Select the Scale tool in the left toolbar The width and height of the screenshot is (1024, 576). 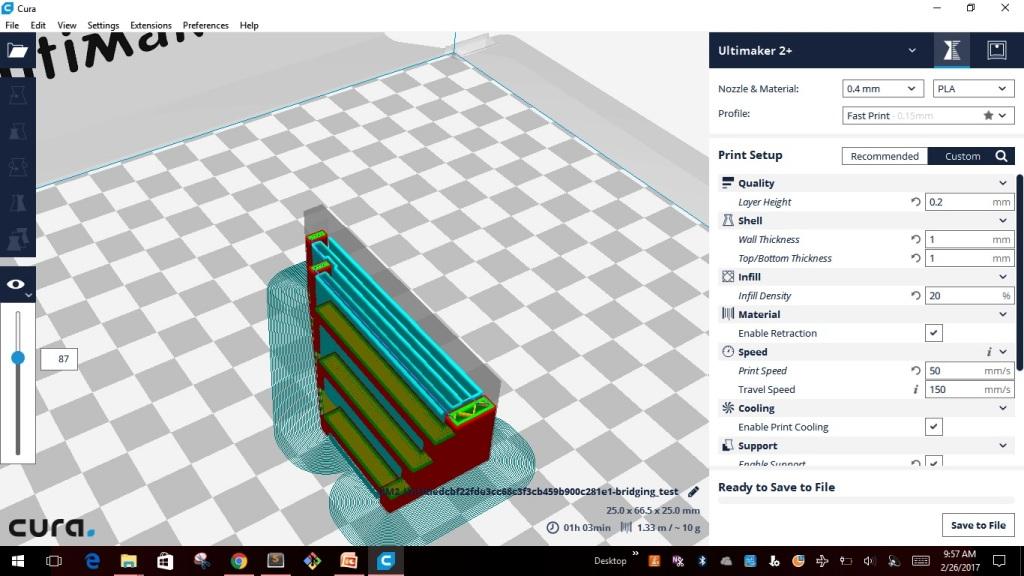[18, 132]
